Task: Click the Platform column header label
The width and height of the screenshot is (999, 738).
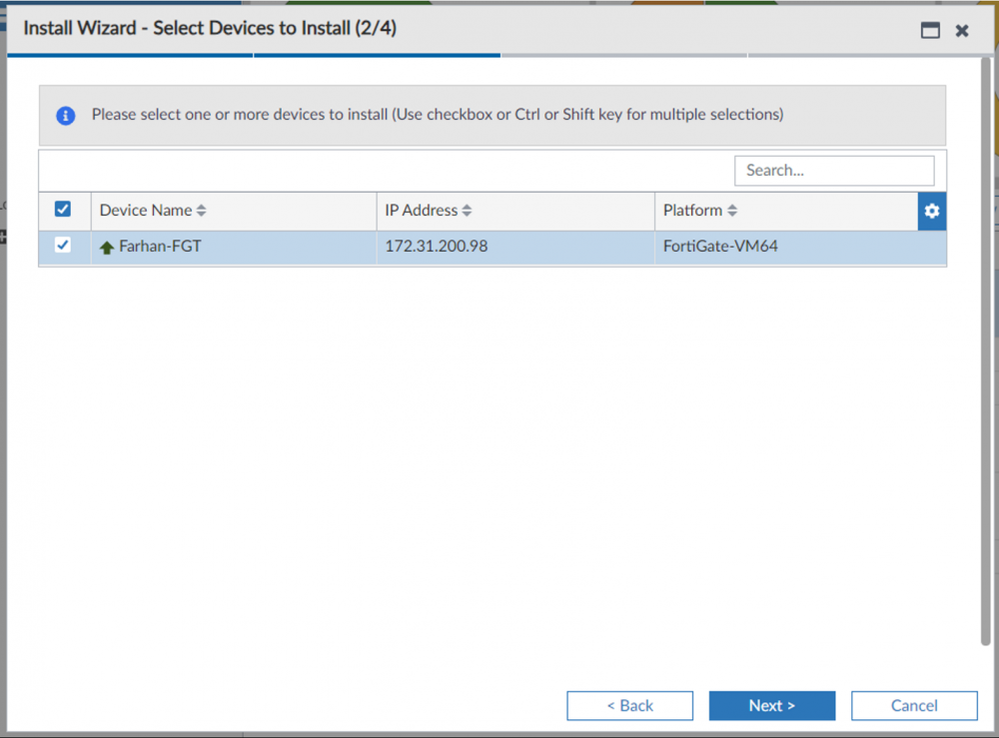Action: [692, 211]
